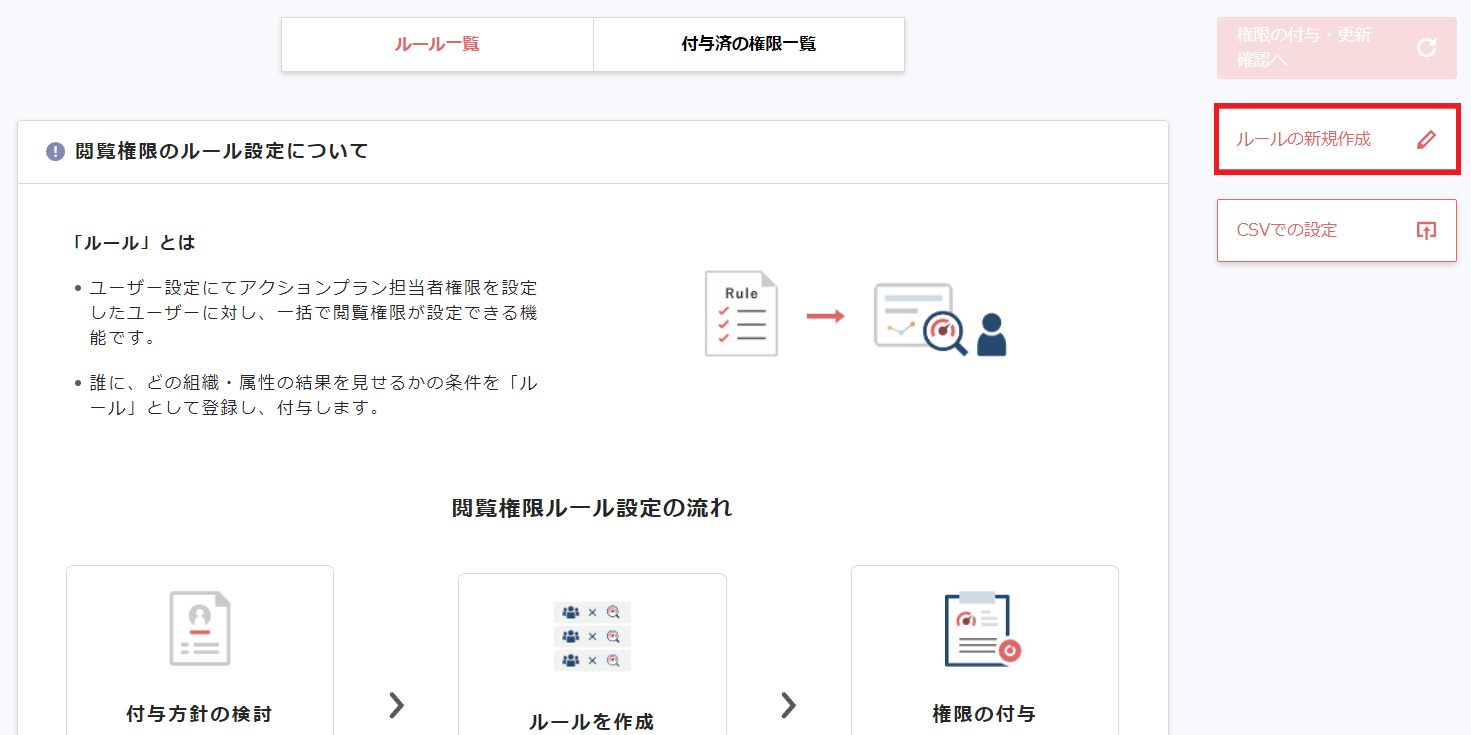Switch to the ルール一覧 tab
The height and width of the screenshot is (735, 1471).
click(x=437, y=44)
